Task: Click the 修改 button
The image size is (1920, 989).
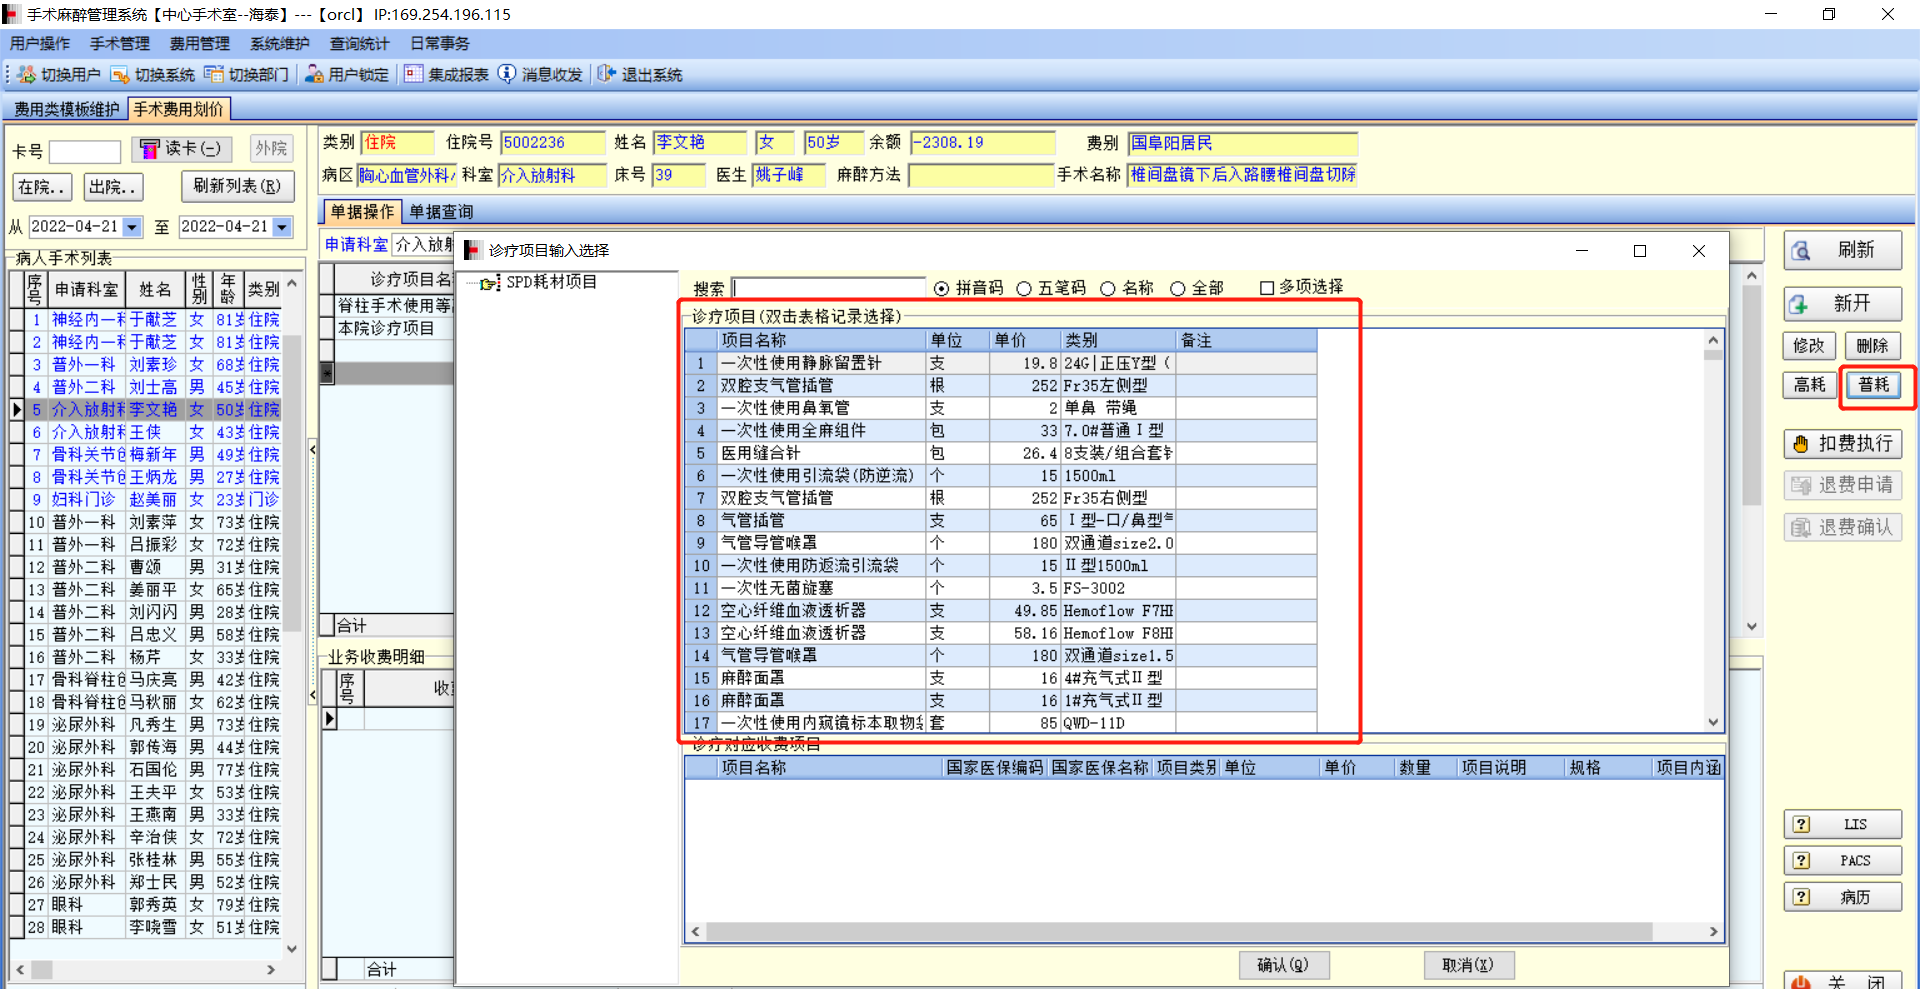Action: [1810, 346]
